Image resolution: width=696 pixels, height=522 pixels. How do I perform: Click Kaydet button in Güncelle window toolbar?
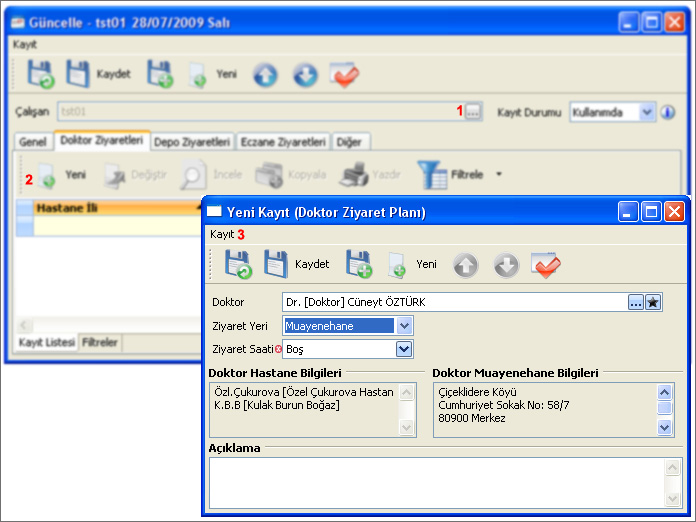(x=99, y=74)
